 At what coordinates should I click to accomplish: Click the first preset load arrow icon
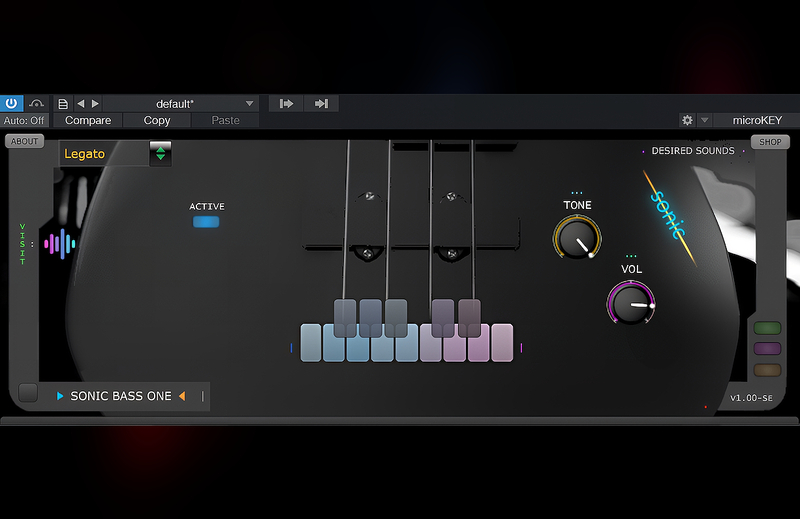pos(286,103)
